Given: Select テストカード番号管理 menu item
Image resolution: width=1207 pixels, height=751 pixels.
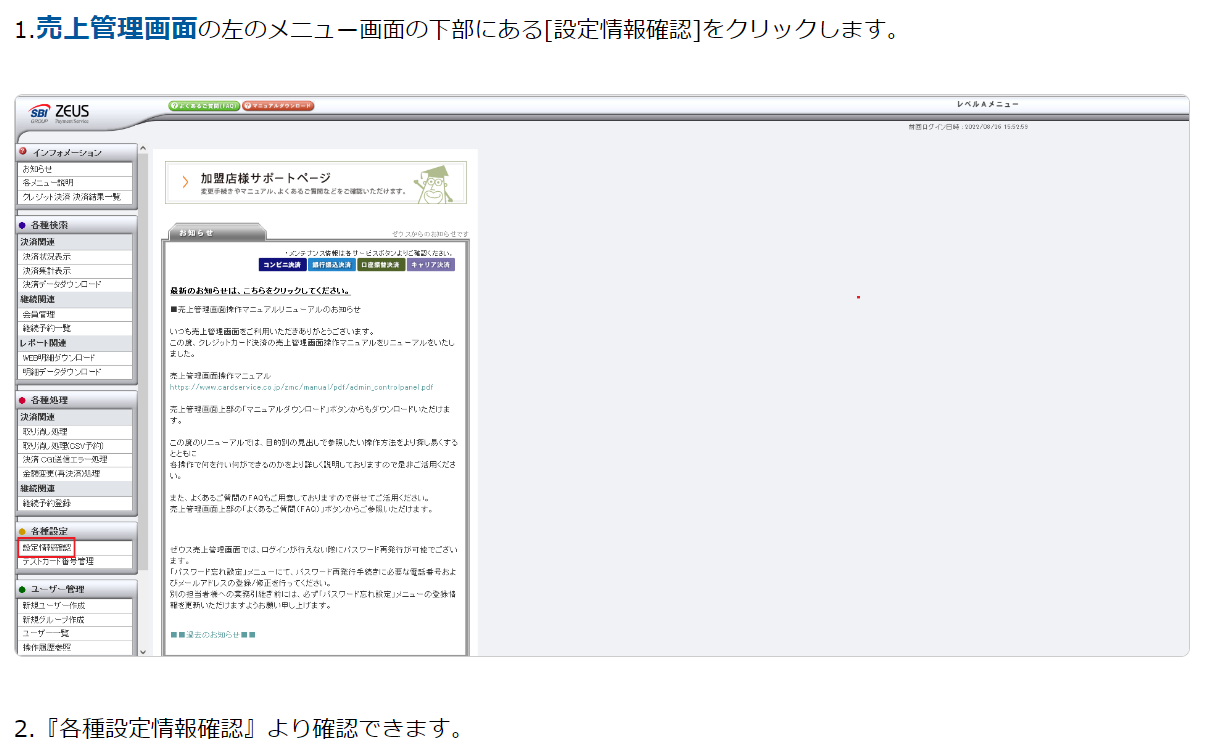Looking at the screenshot, I should [x=58, y=562].
